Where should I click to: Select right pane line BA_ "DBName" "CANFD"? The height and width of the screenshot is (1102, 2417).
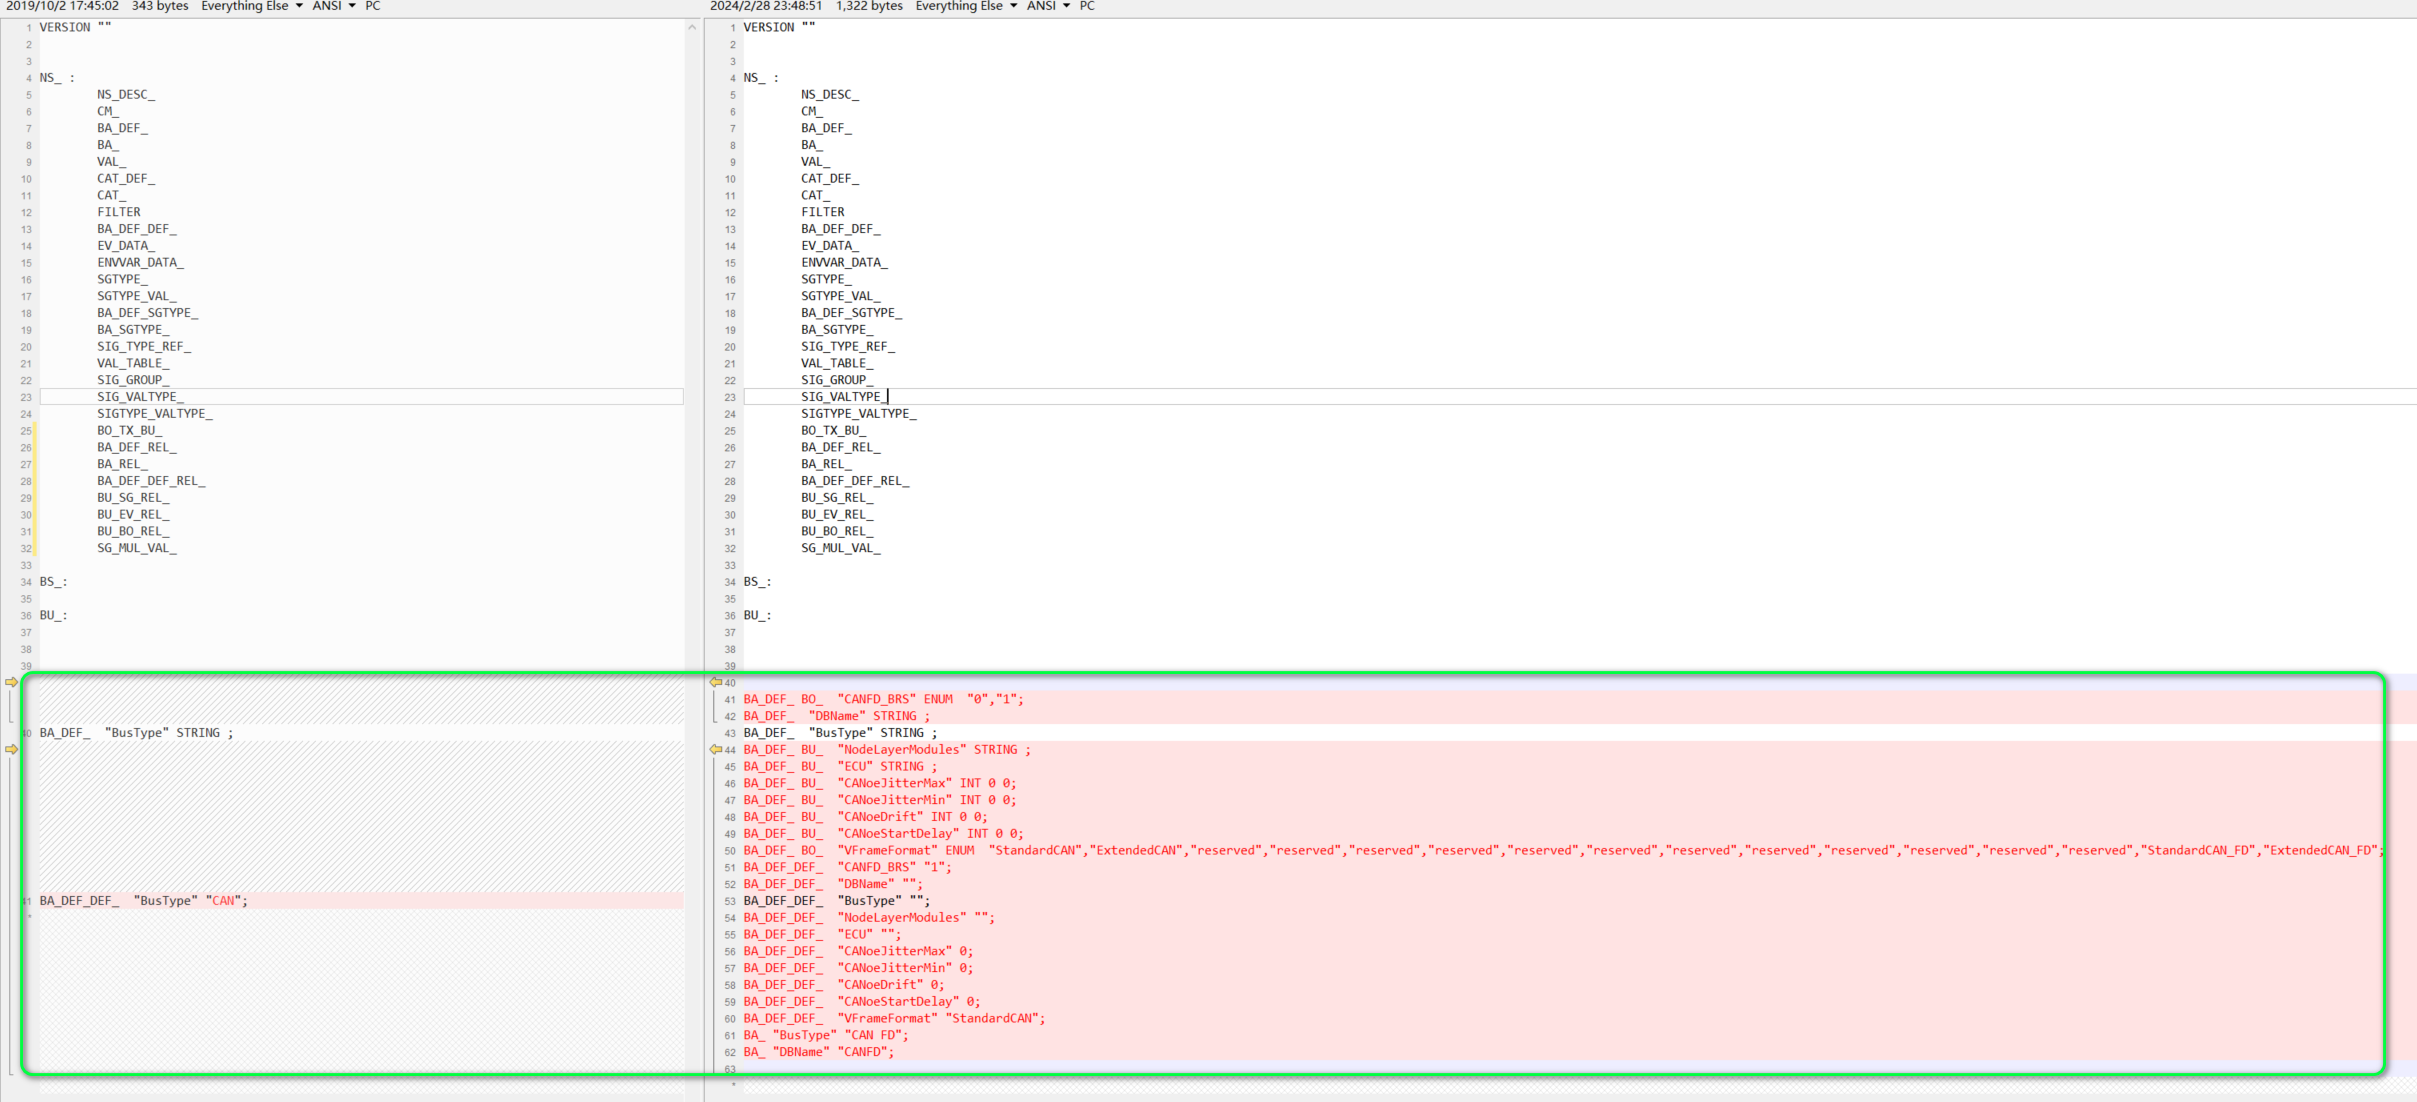[819, 1052]
